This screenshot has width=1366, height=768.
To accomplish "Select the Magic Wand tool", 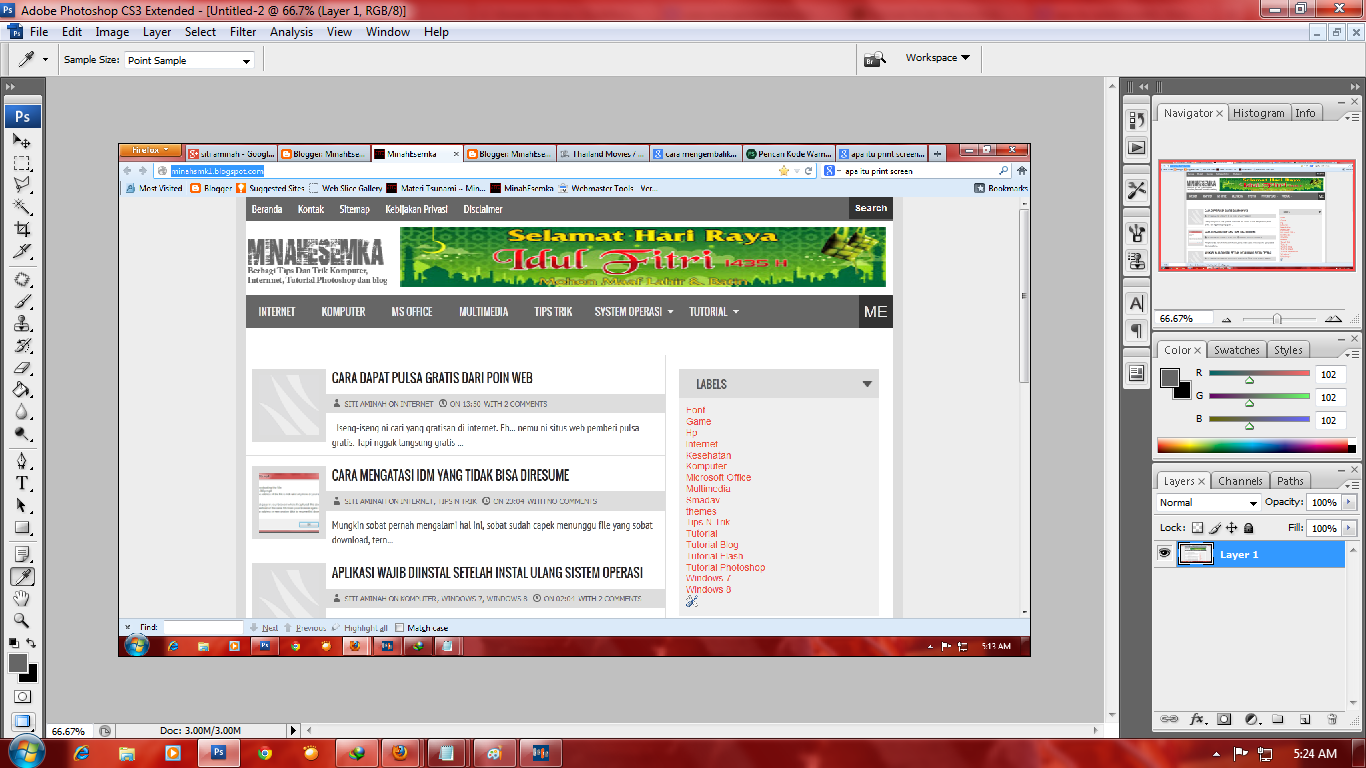I will (x=22, y=208).
